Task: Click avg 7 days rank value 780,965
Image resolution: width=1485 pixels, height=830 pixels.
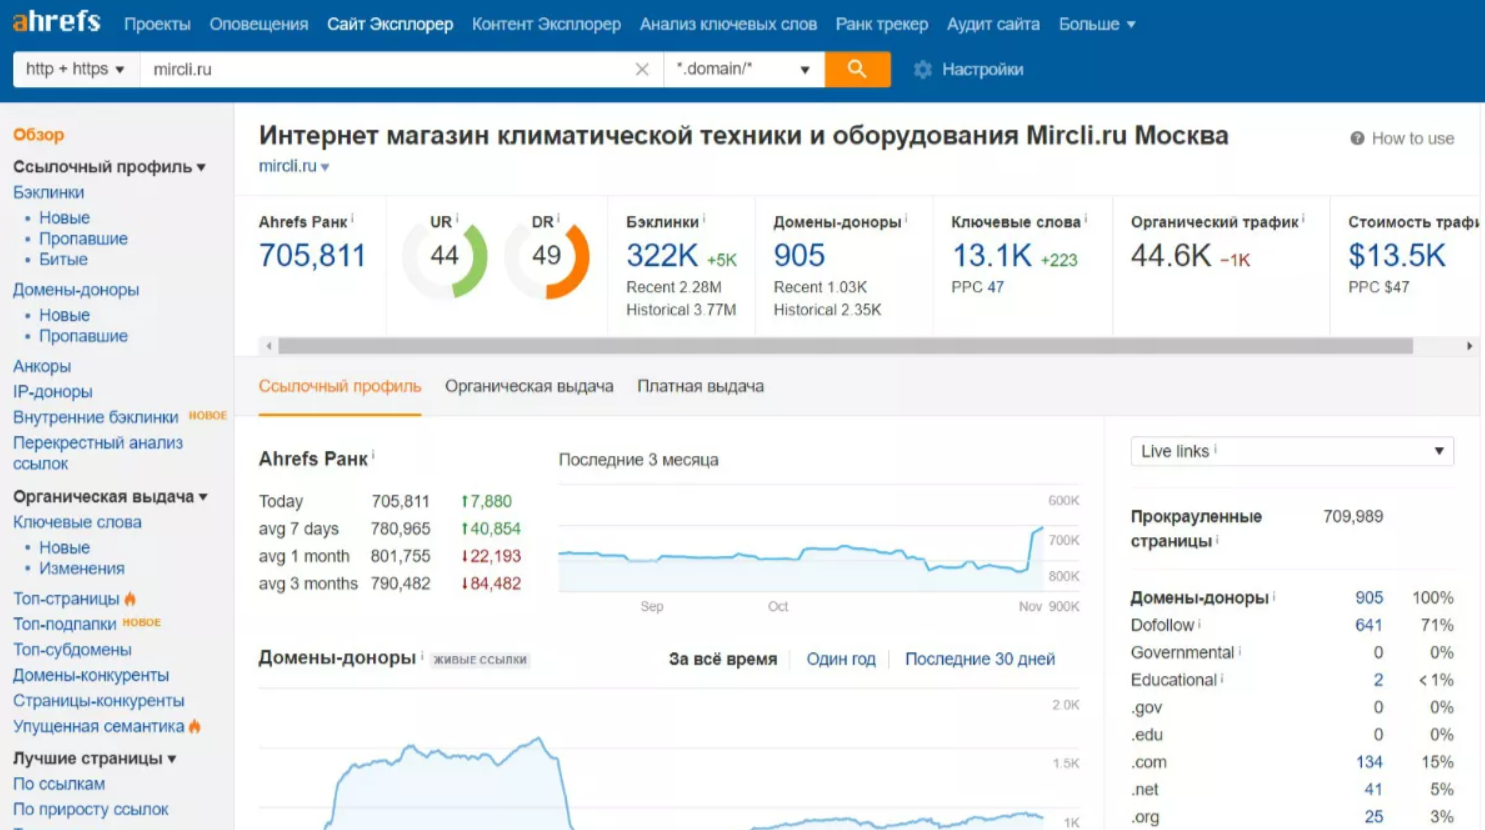Action: [x=400, y=528]
